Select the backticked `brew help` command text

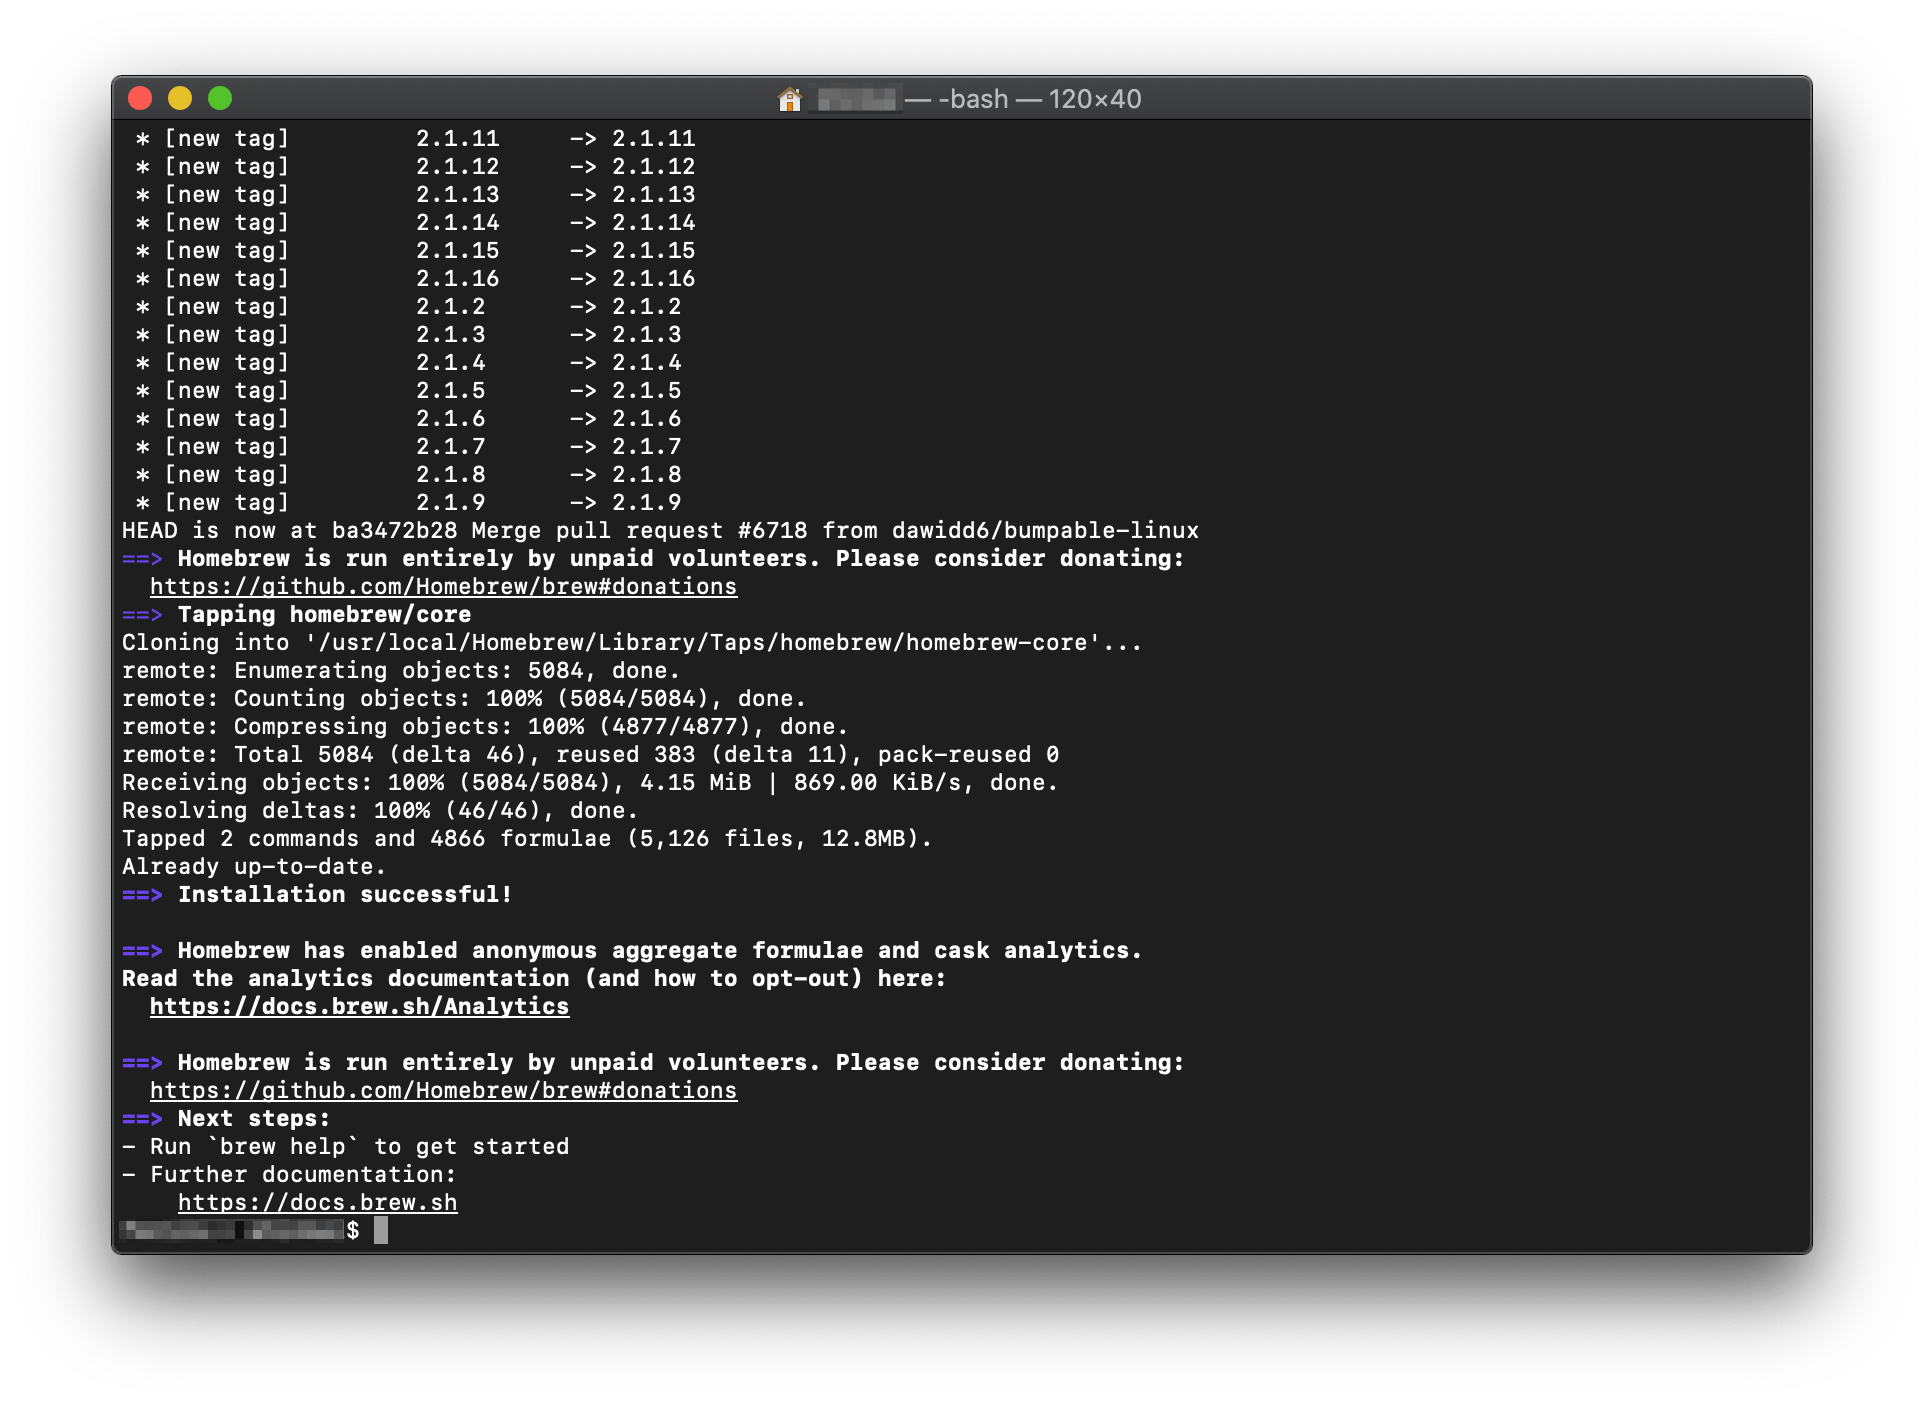click(285, 1146)
